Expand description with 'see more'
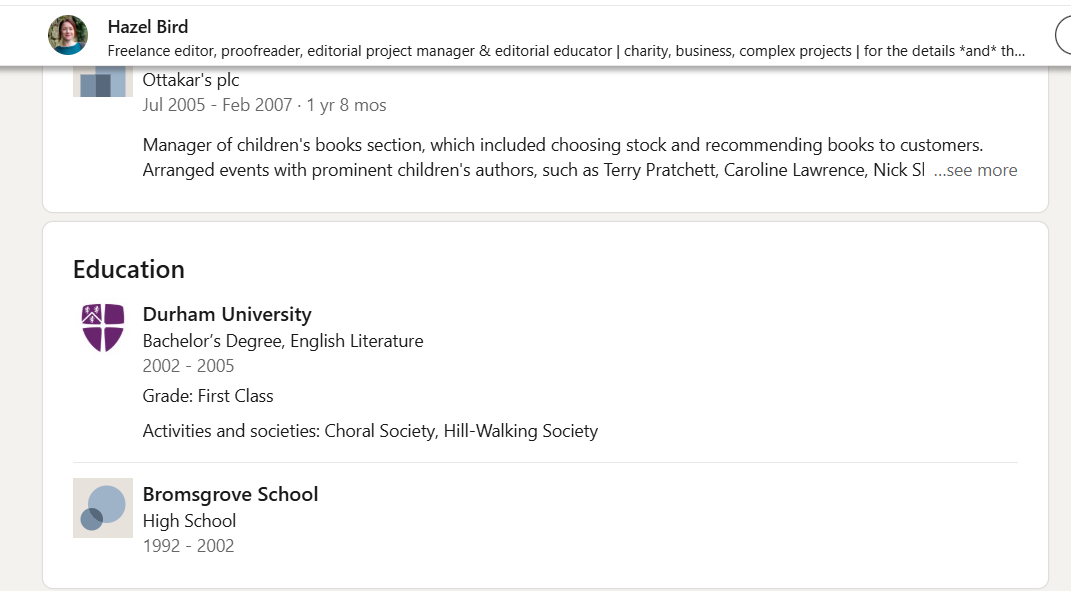 click(975, 170)
